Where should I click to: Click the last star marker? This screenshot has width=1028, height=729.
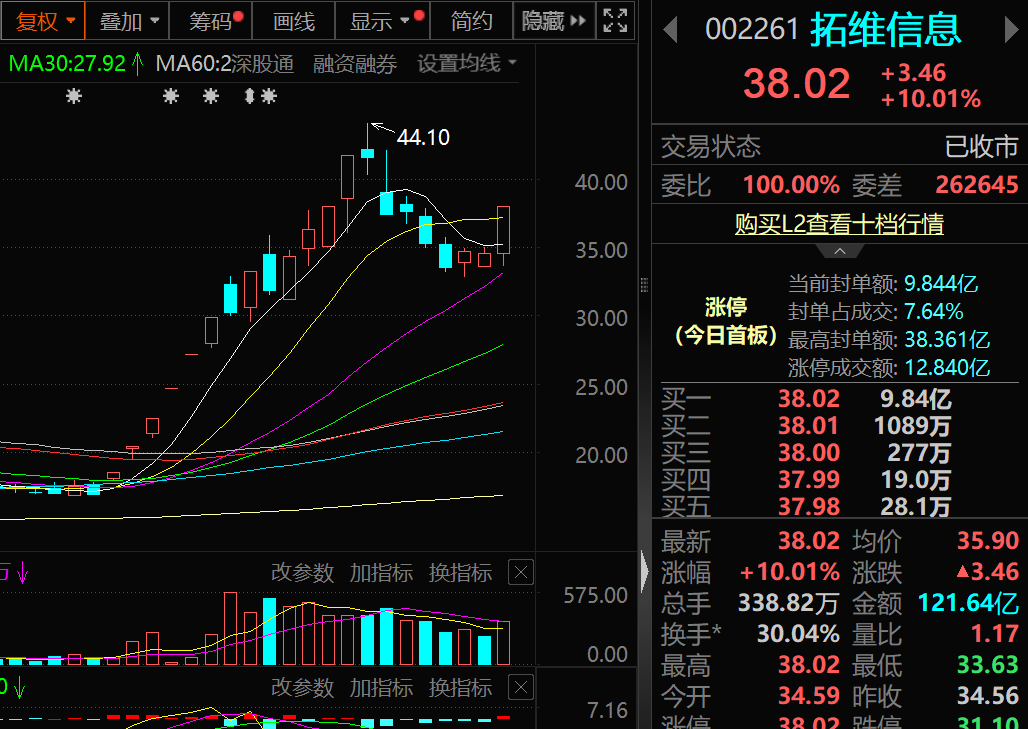(x=269, y=97)
